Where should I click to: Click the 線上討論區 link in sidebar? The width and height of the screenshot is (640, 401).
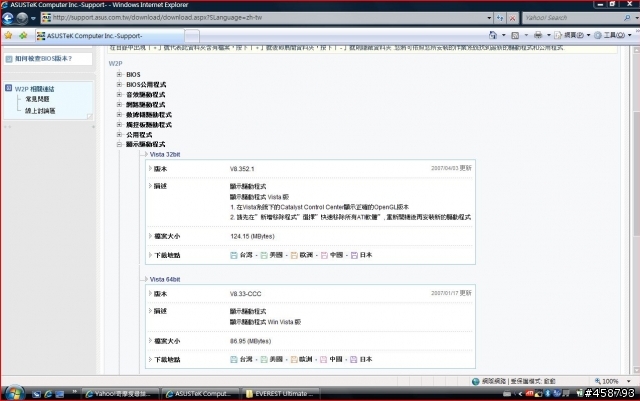[x=40, y=111]
